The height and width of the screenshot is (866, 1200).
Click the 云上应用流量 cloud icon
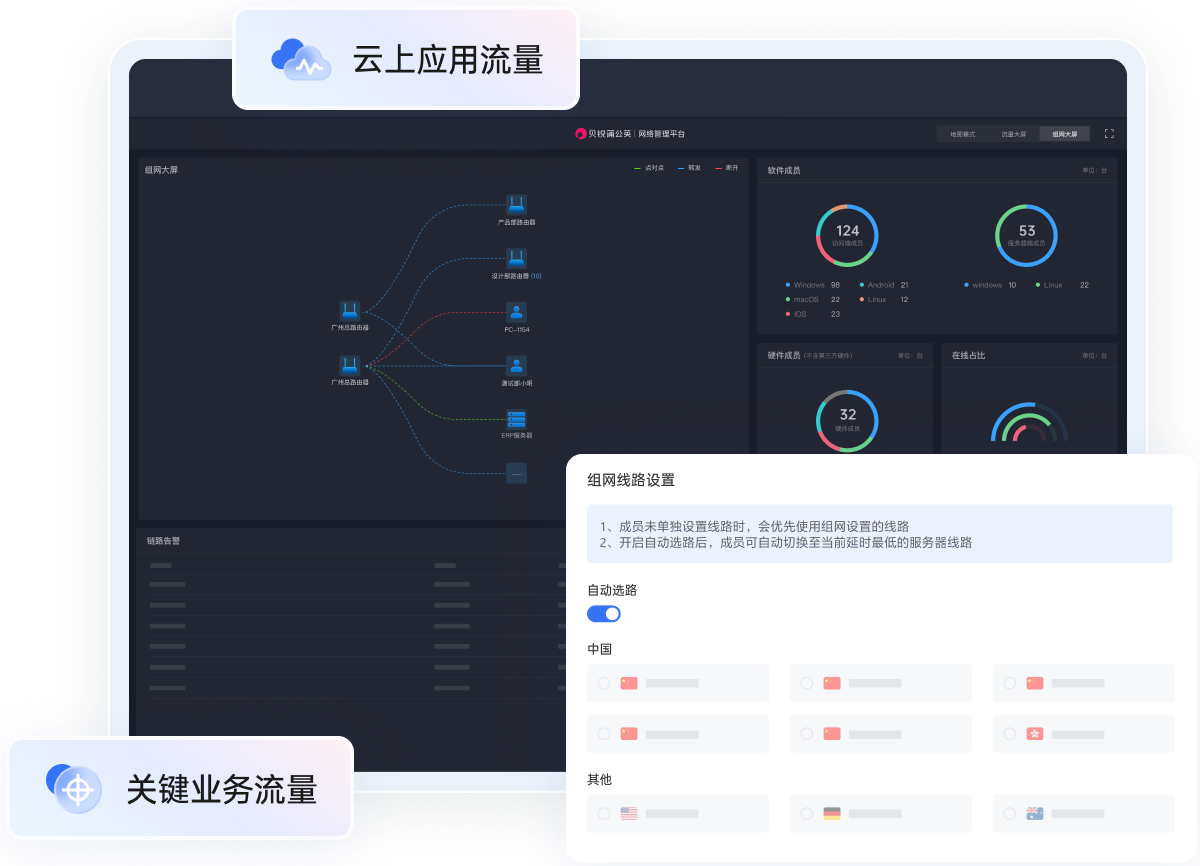301,59
